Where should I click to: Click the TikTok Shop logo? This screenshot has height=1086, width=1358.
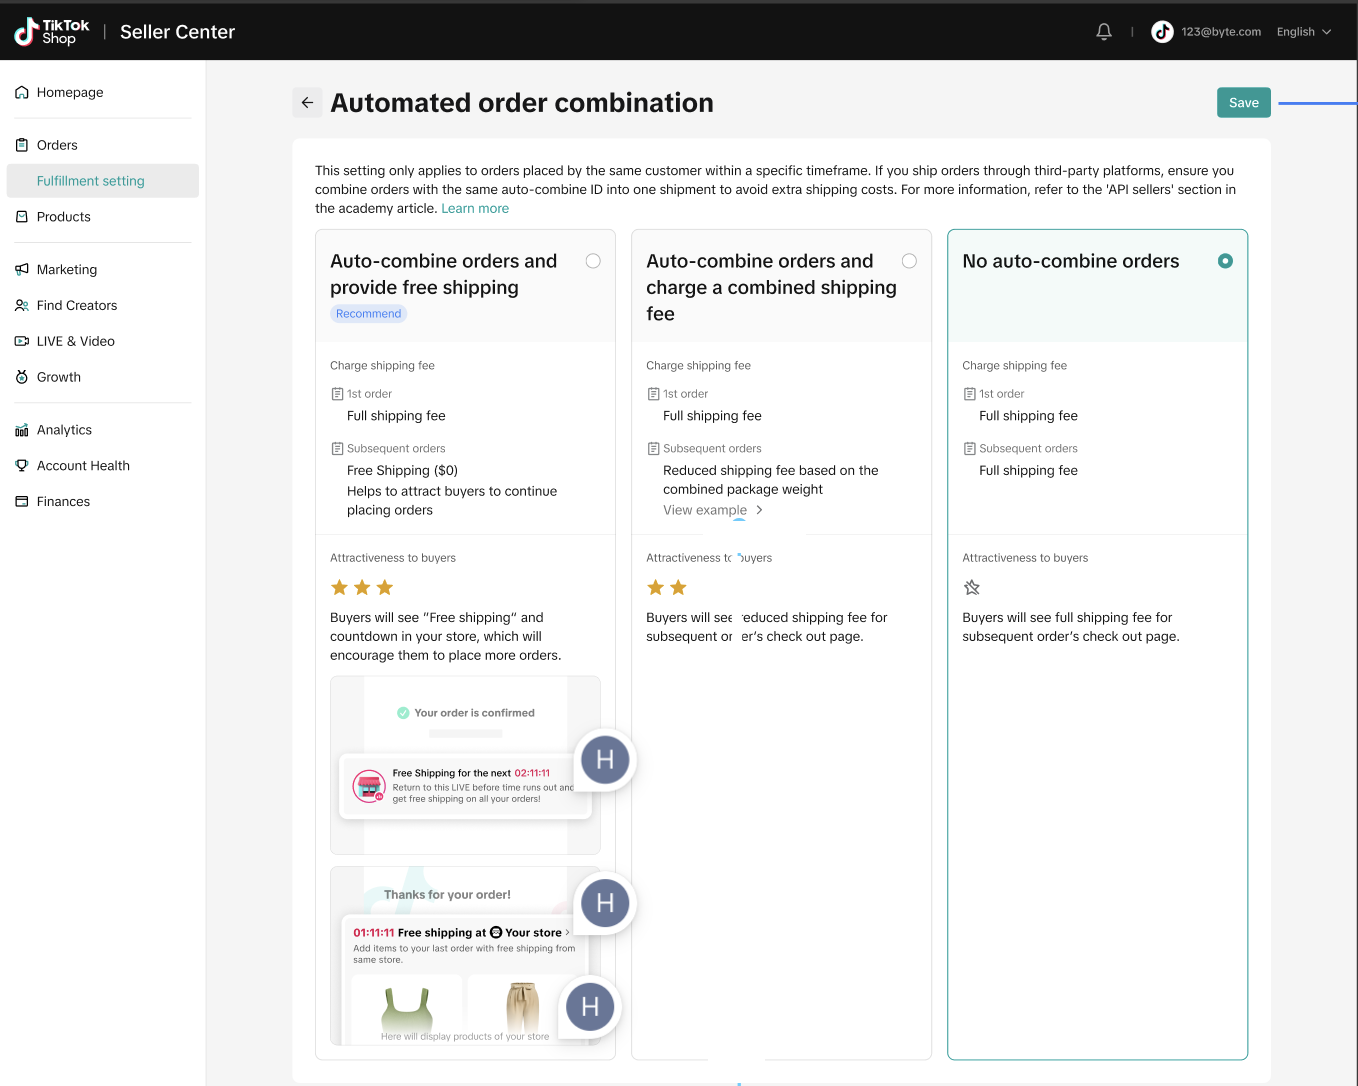(52, 32)
